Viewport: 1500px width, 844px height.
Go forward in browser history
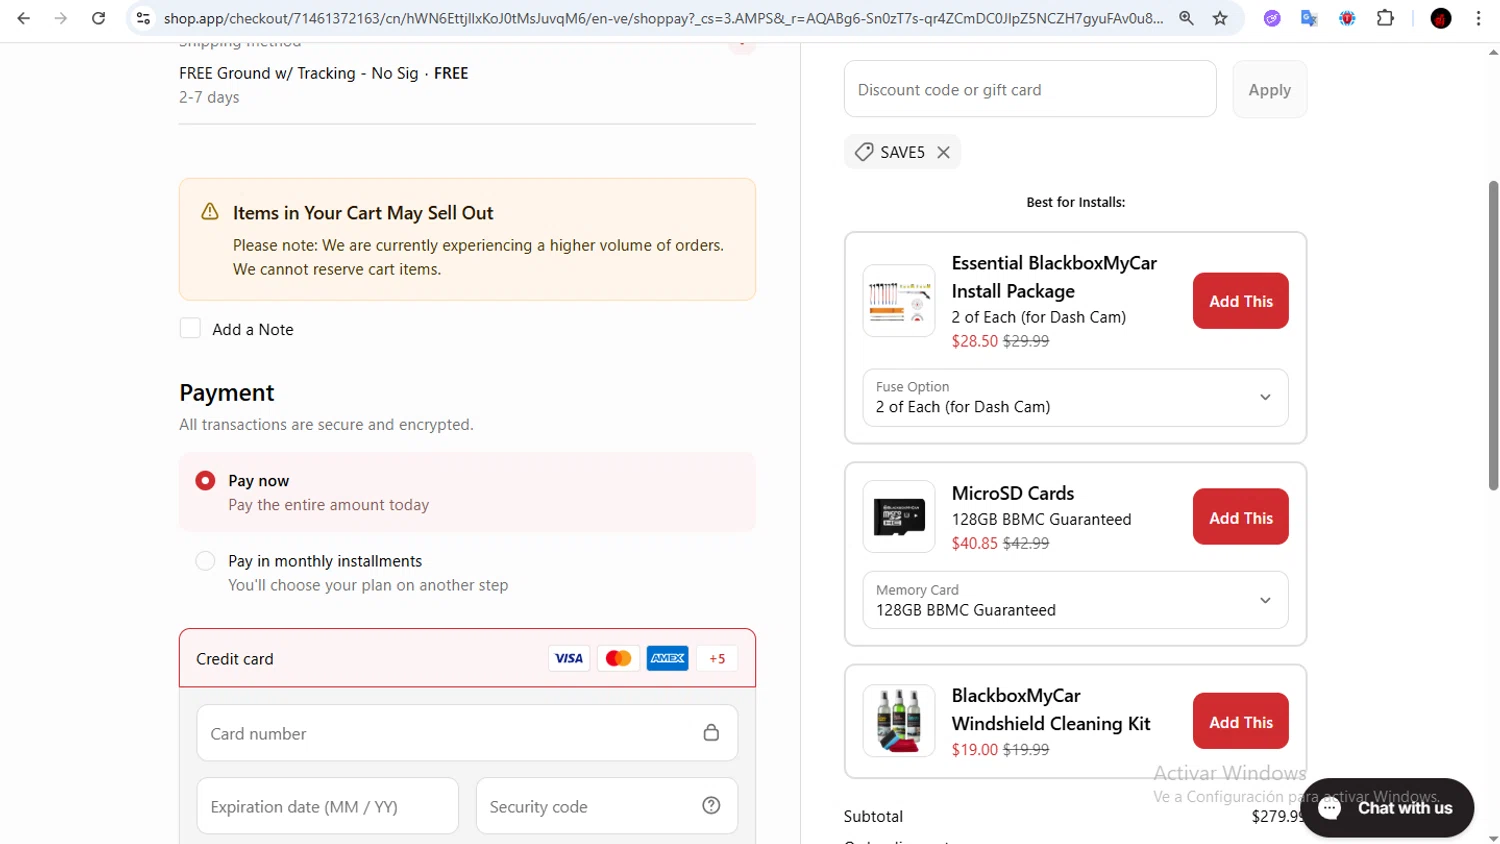pyautogui.click(x=61, y=18)
